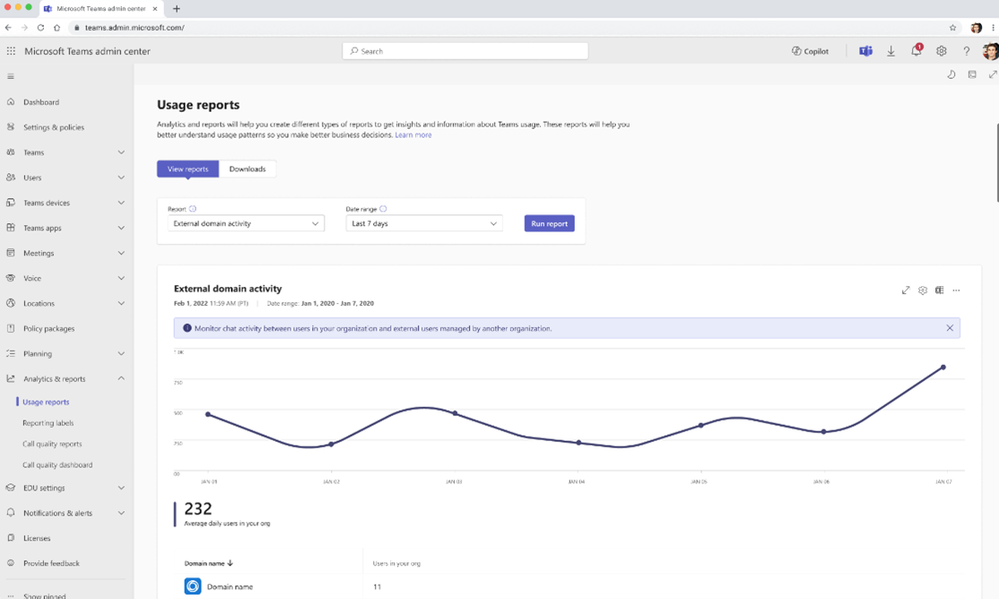Image resolution: width=999 pixels, height=599 pixels.
Task: Open chart settings gear in report card
Action: tap(923, 290)
